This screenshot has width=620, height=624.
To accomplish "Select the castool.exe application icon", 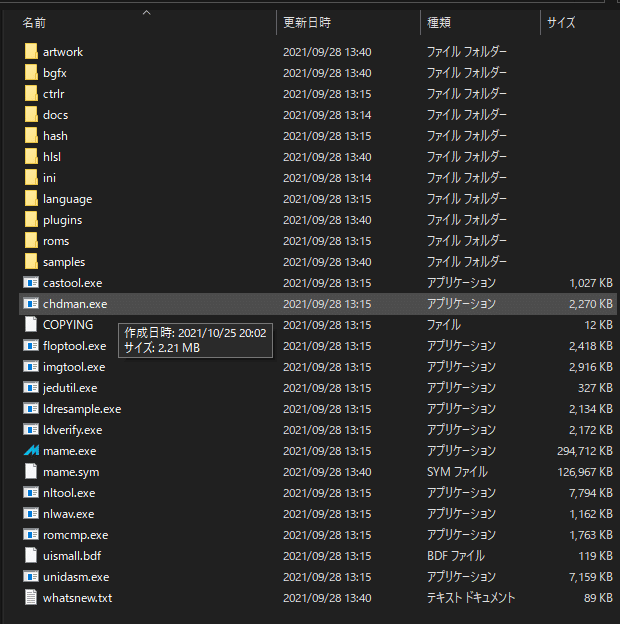I will (31, 283).
